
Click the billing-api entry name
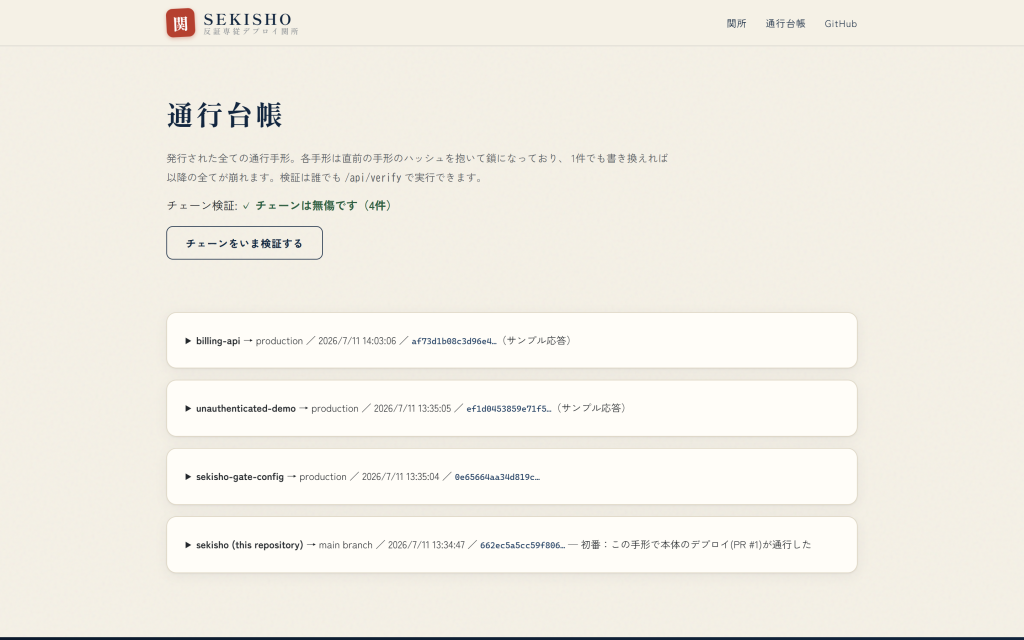pos(218,341)
